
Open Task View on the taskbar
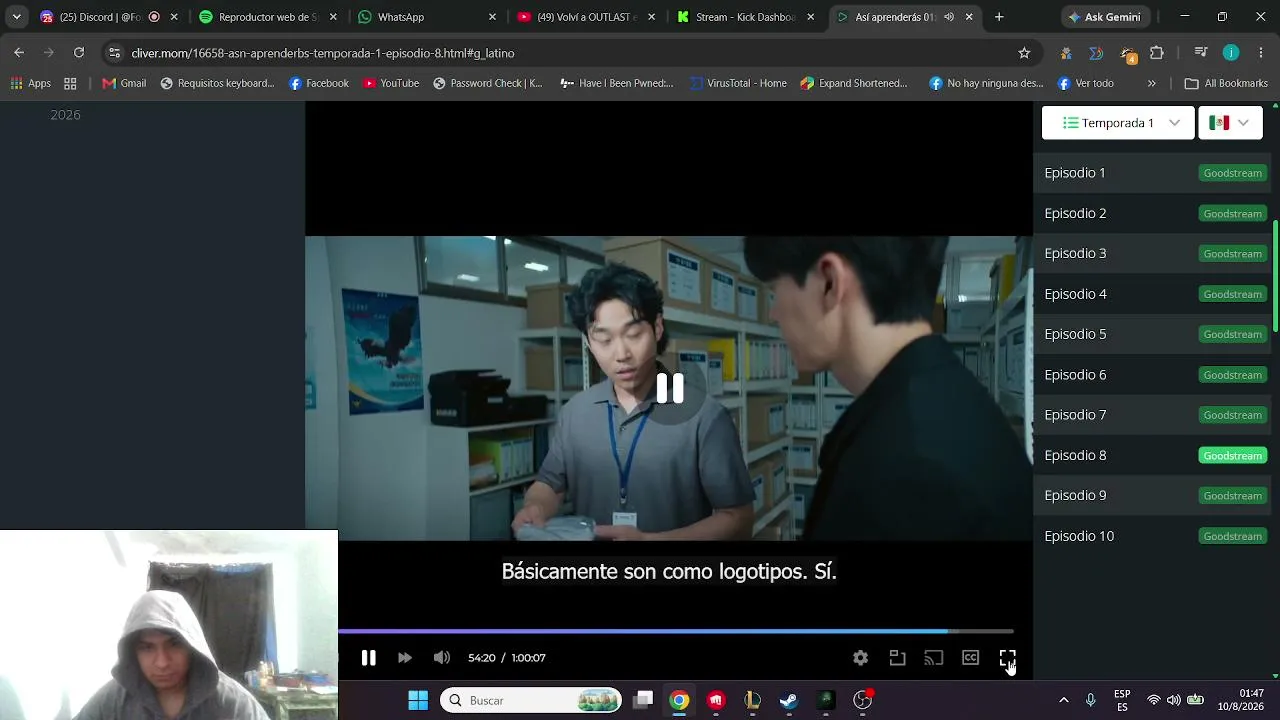[x=643, y=700]
